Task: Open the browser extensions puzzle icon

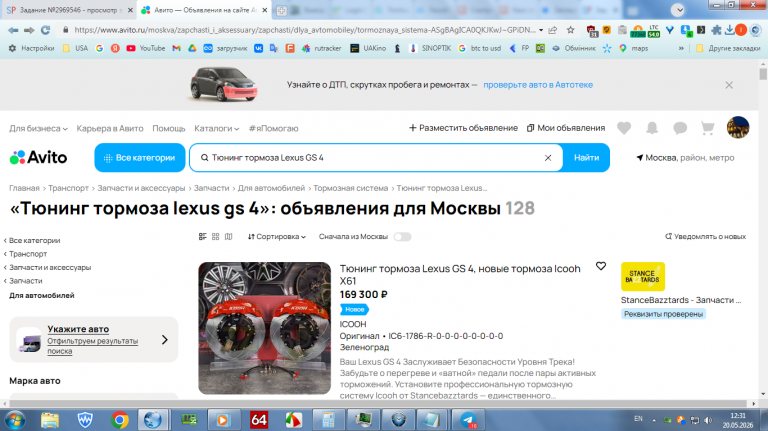Action: pos(716,30)
